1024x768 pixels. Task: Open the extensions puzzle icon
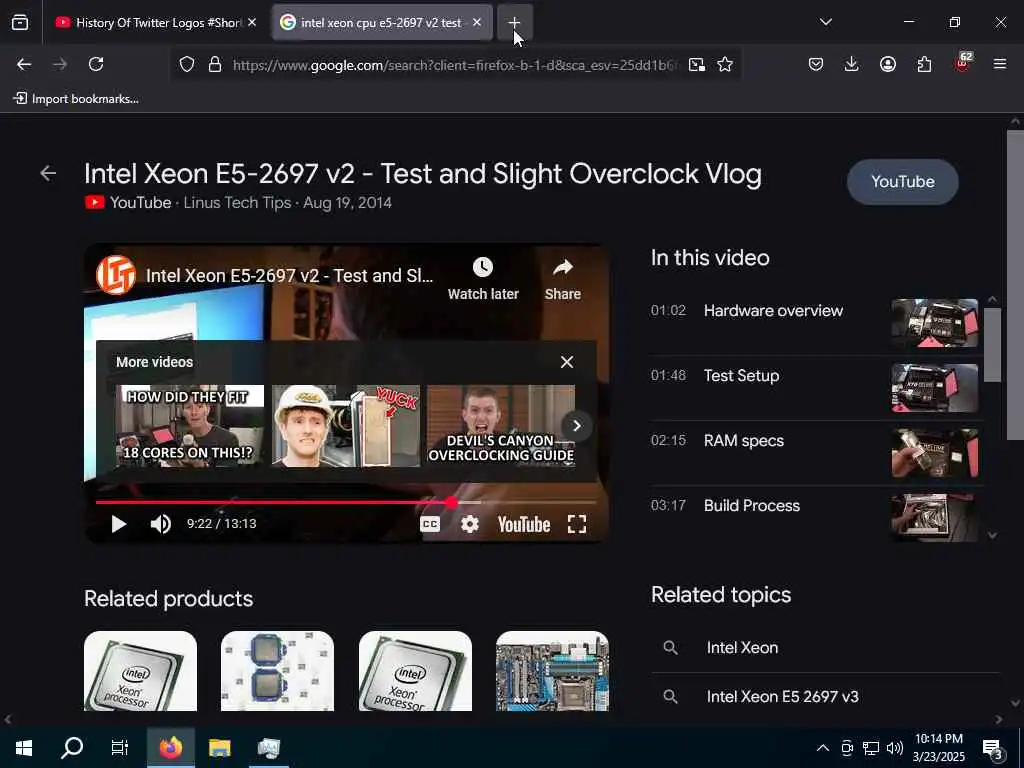click(924, 64)
